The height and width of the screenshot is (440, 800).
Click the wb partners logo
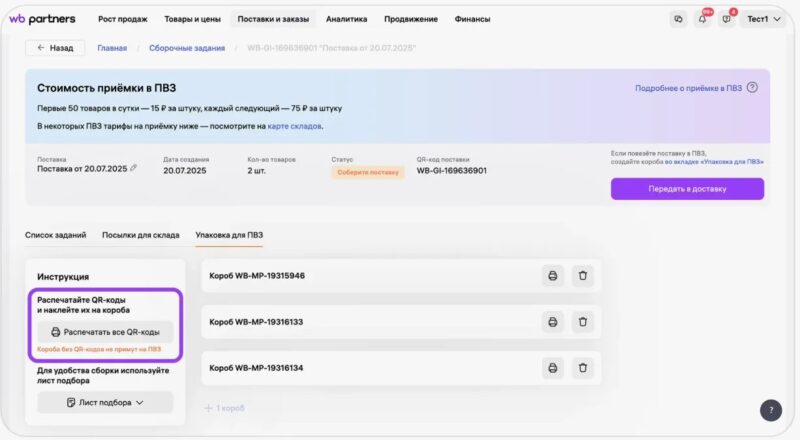pyautogui.click(x=42, y=19)
